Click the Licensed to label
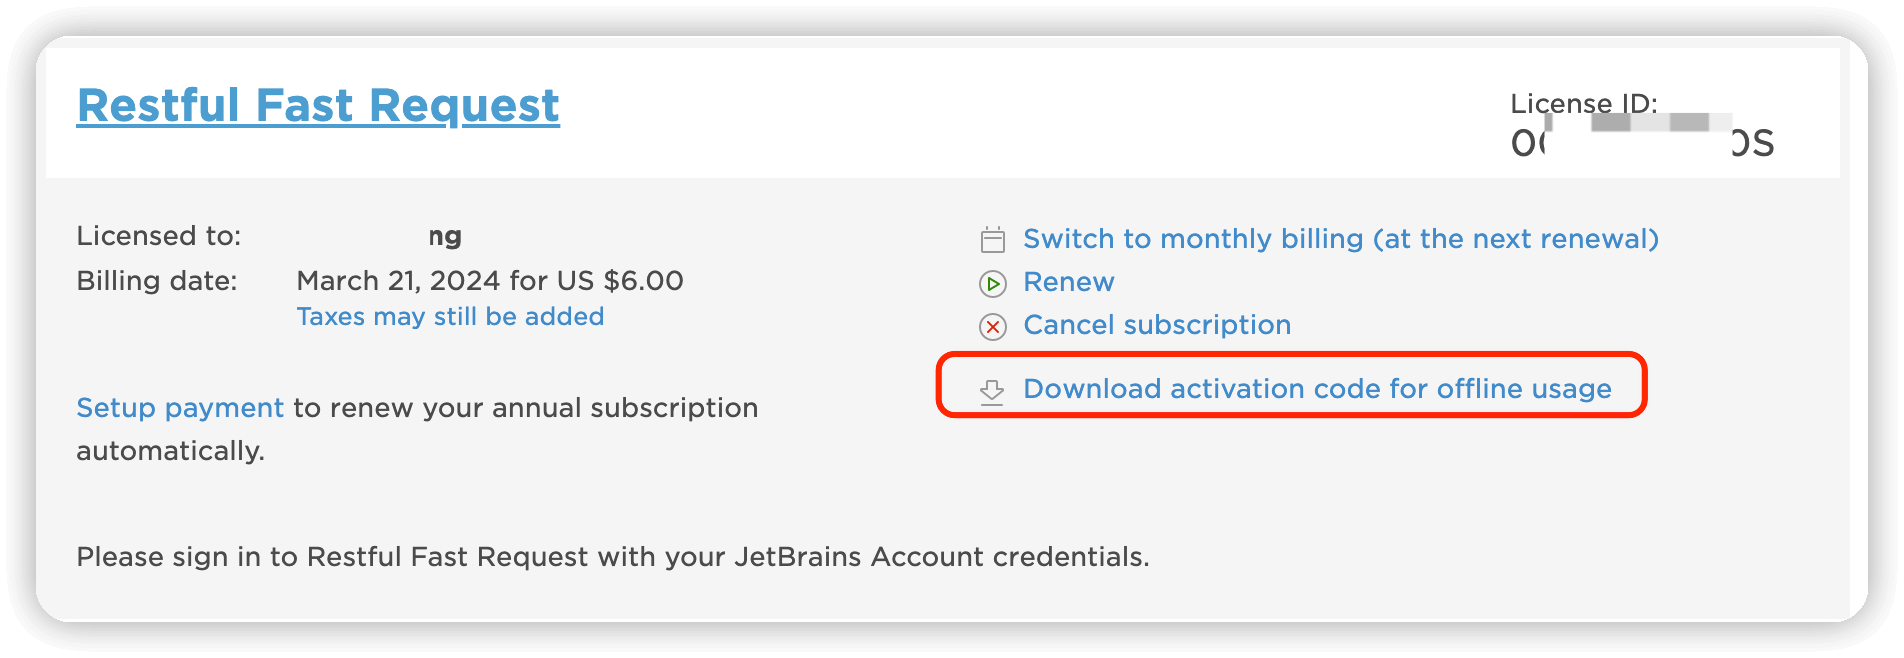Viewport: 1904px width, 658px height. [159, 236]
